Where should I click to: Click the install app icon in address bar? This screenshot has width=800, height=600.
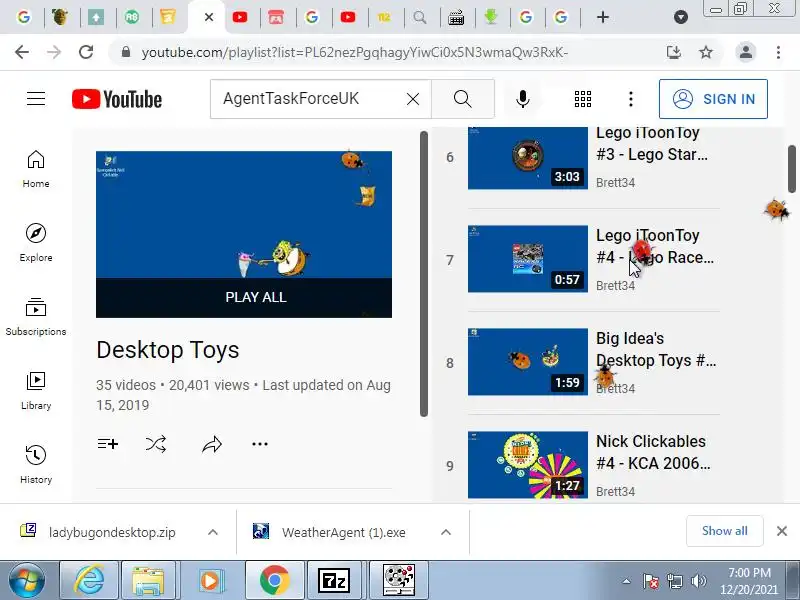(673, 52)
